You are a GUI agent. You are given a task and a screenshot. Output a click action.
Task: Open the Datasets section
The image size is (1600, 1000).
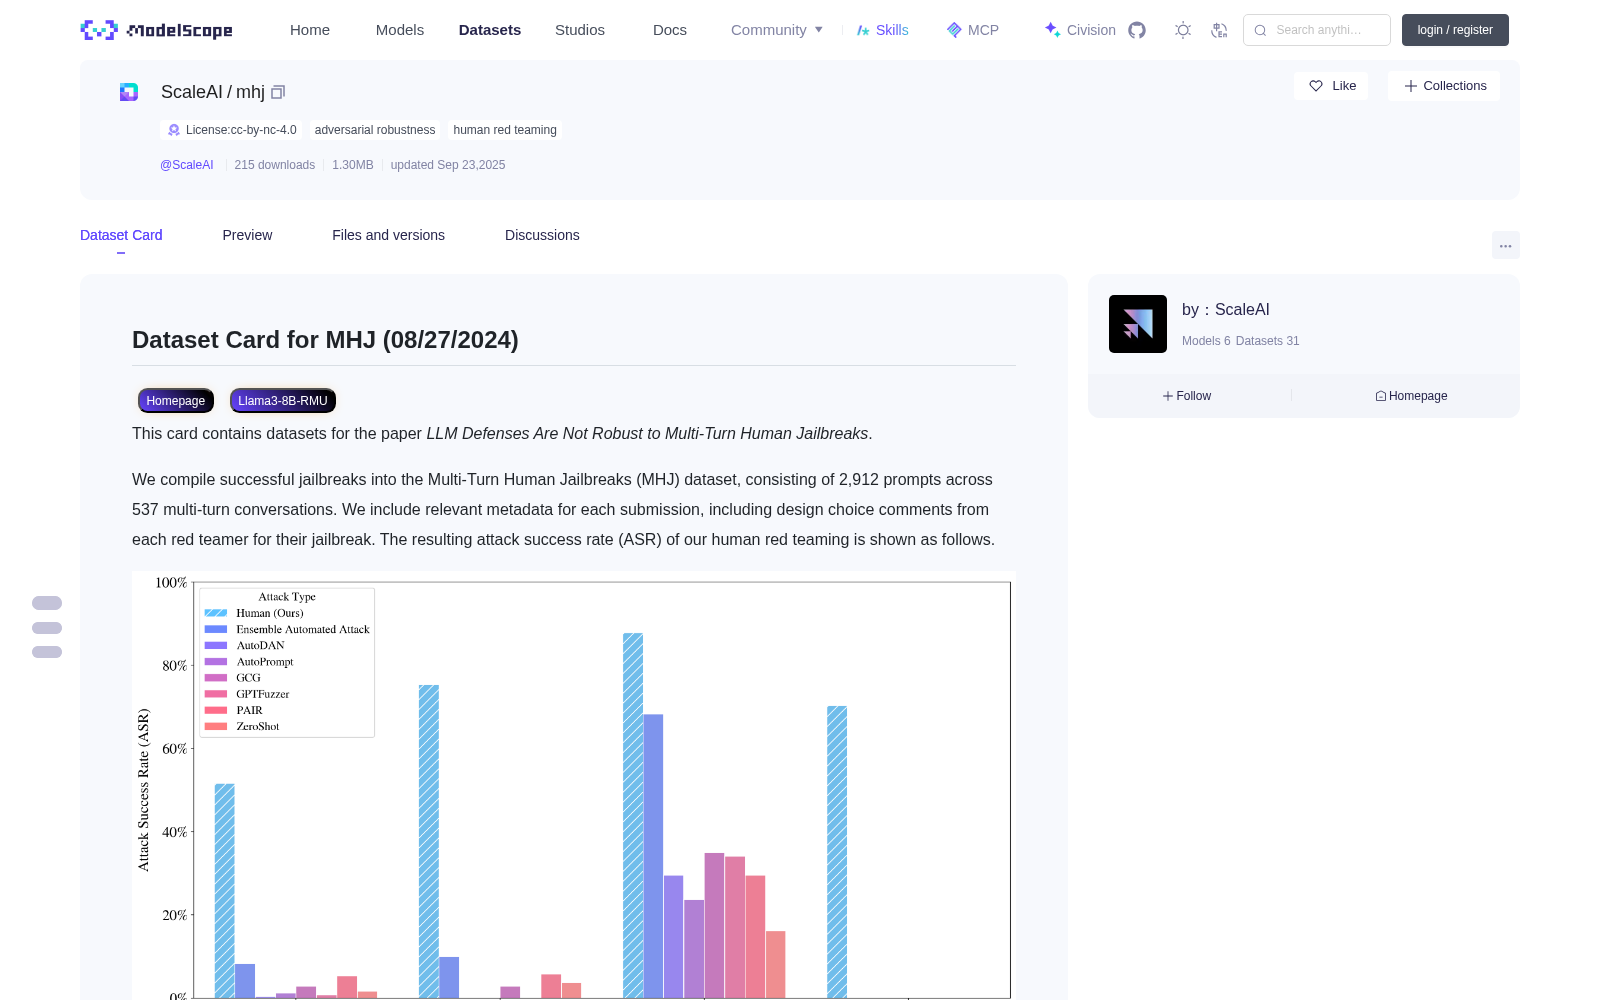[490, 30]
